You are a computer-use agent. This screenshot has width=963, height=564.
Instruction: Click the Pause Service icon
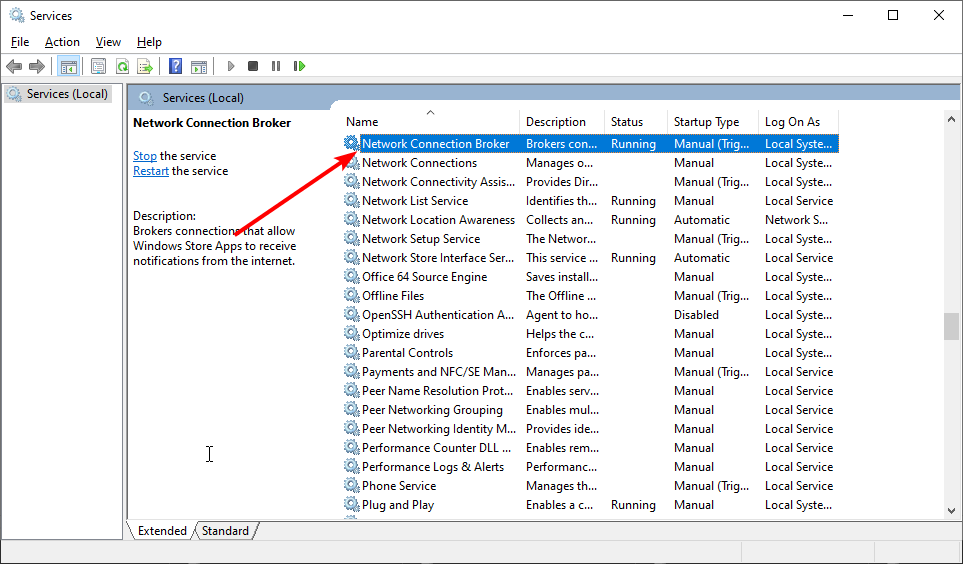point(276,66)
